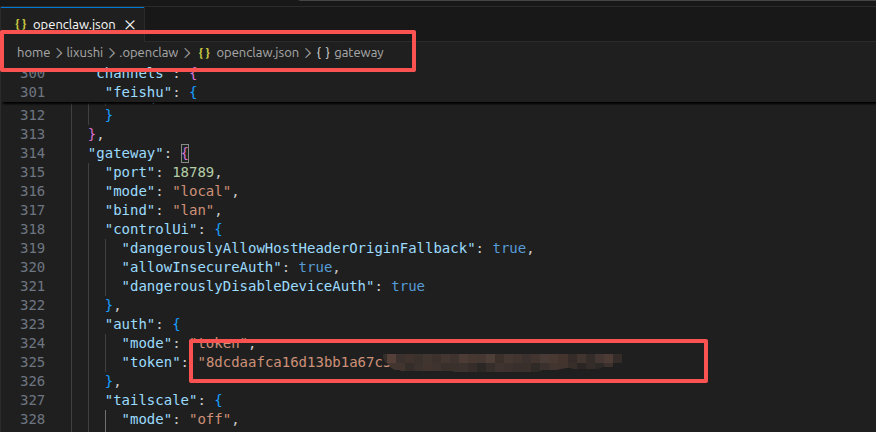Click line number 327
The width and height of the screenshot is (876, 432).
pos(32,400)
